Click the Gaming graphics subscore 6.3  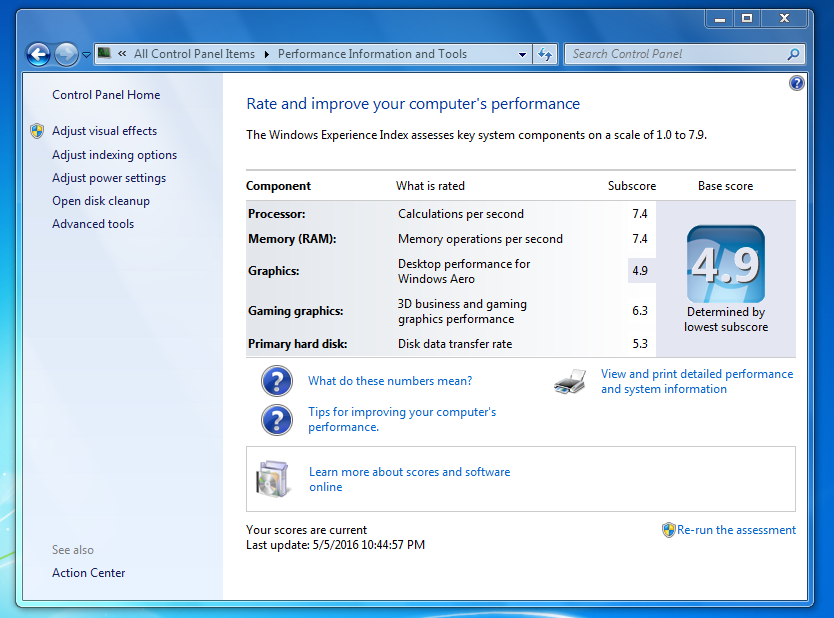tap(640, 311)
